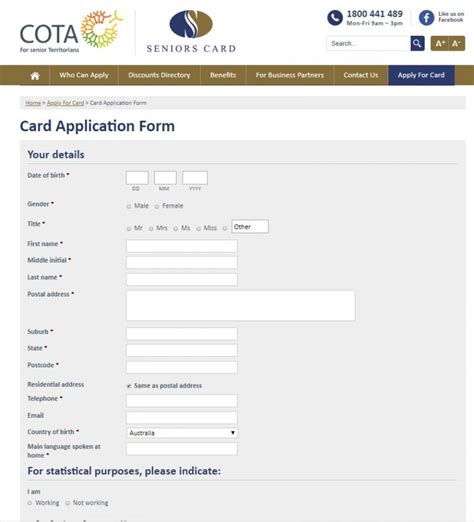Screen dimensions: 474x522
Task: Click the site Search input box
Action: pos(368,43)
